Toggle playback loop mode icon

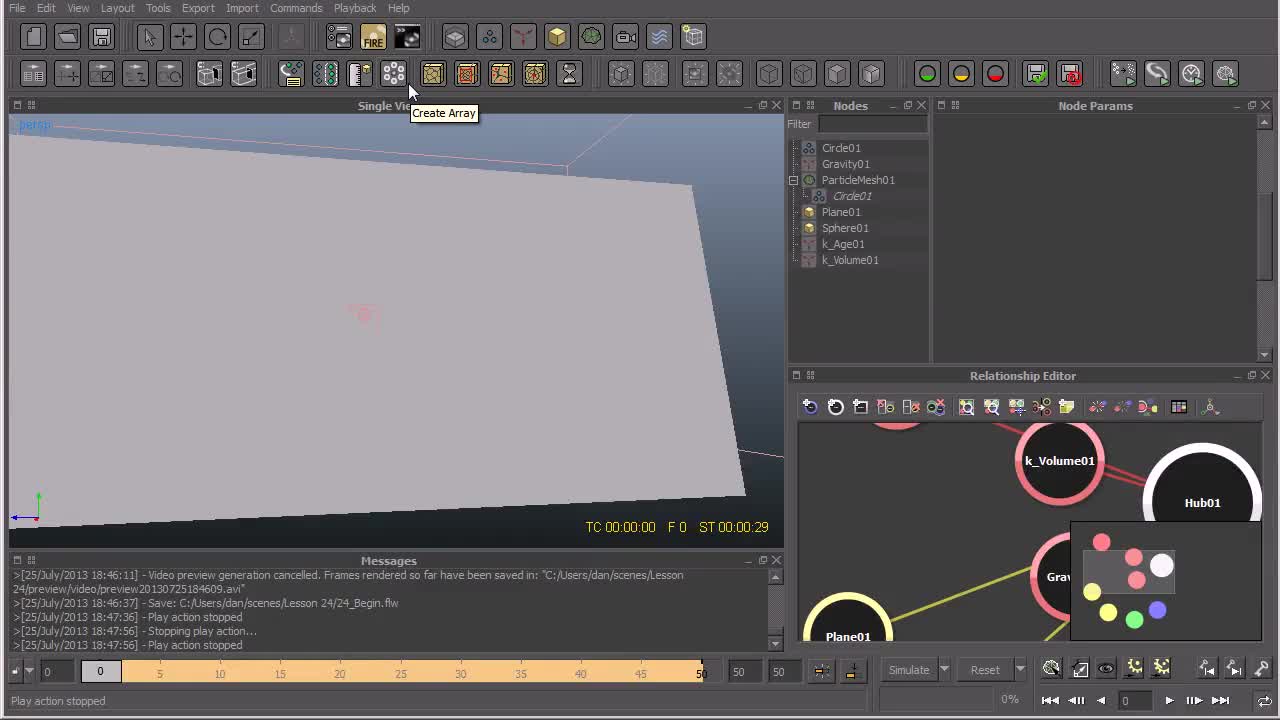click(x=1264, y=701)
